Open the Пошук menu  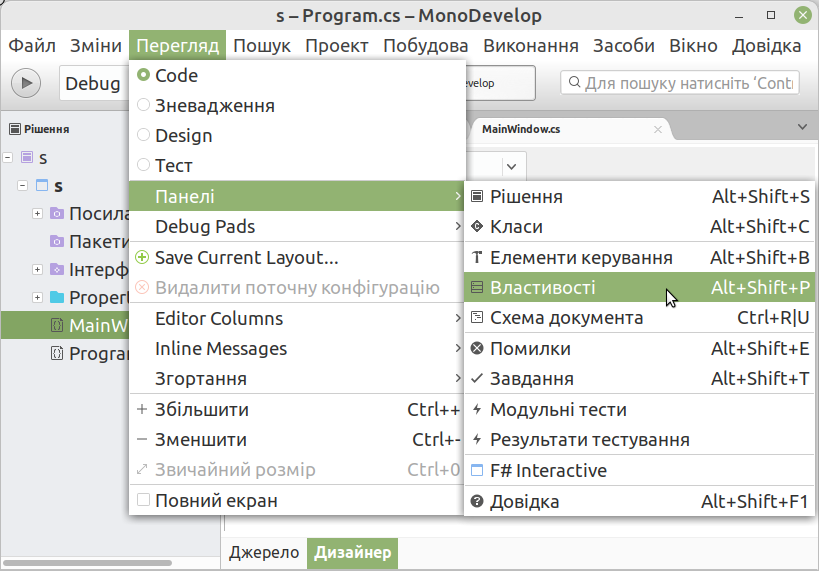[x=262, y=45]
